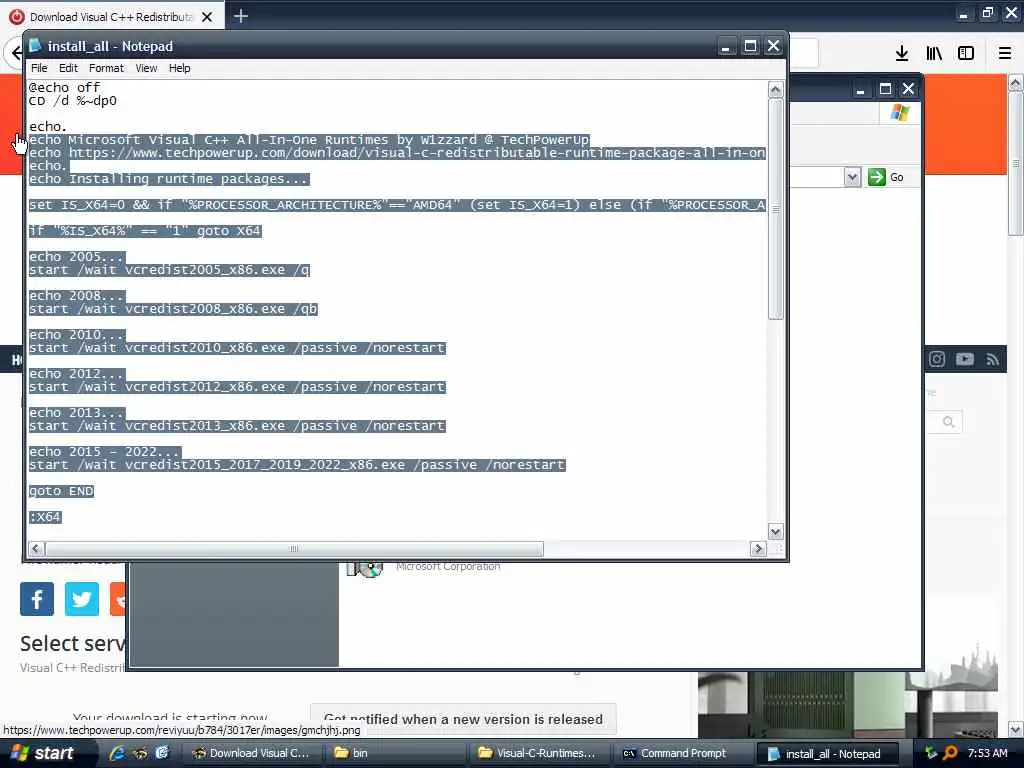
Task: Click the 'echo 2005...' line in Notepad
Action: point(76,257)
